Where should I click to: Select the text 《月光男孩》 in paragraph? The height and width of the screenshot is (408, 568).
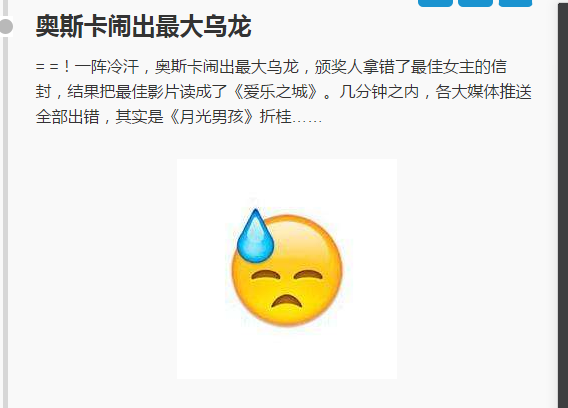(211, 117)
